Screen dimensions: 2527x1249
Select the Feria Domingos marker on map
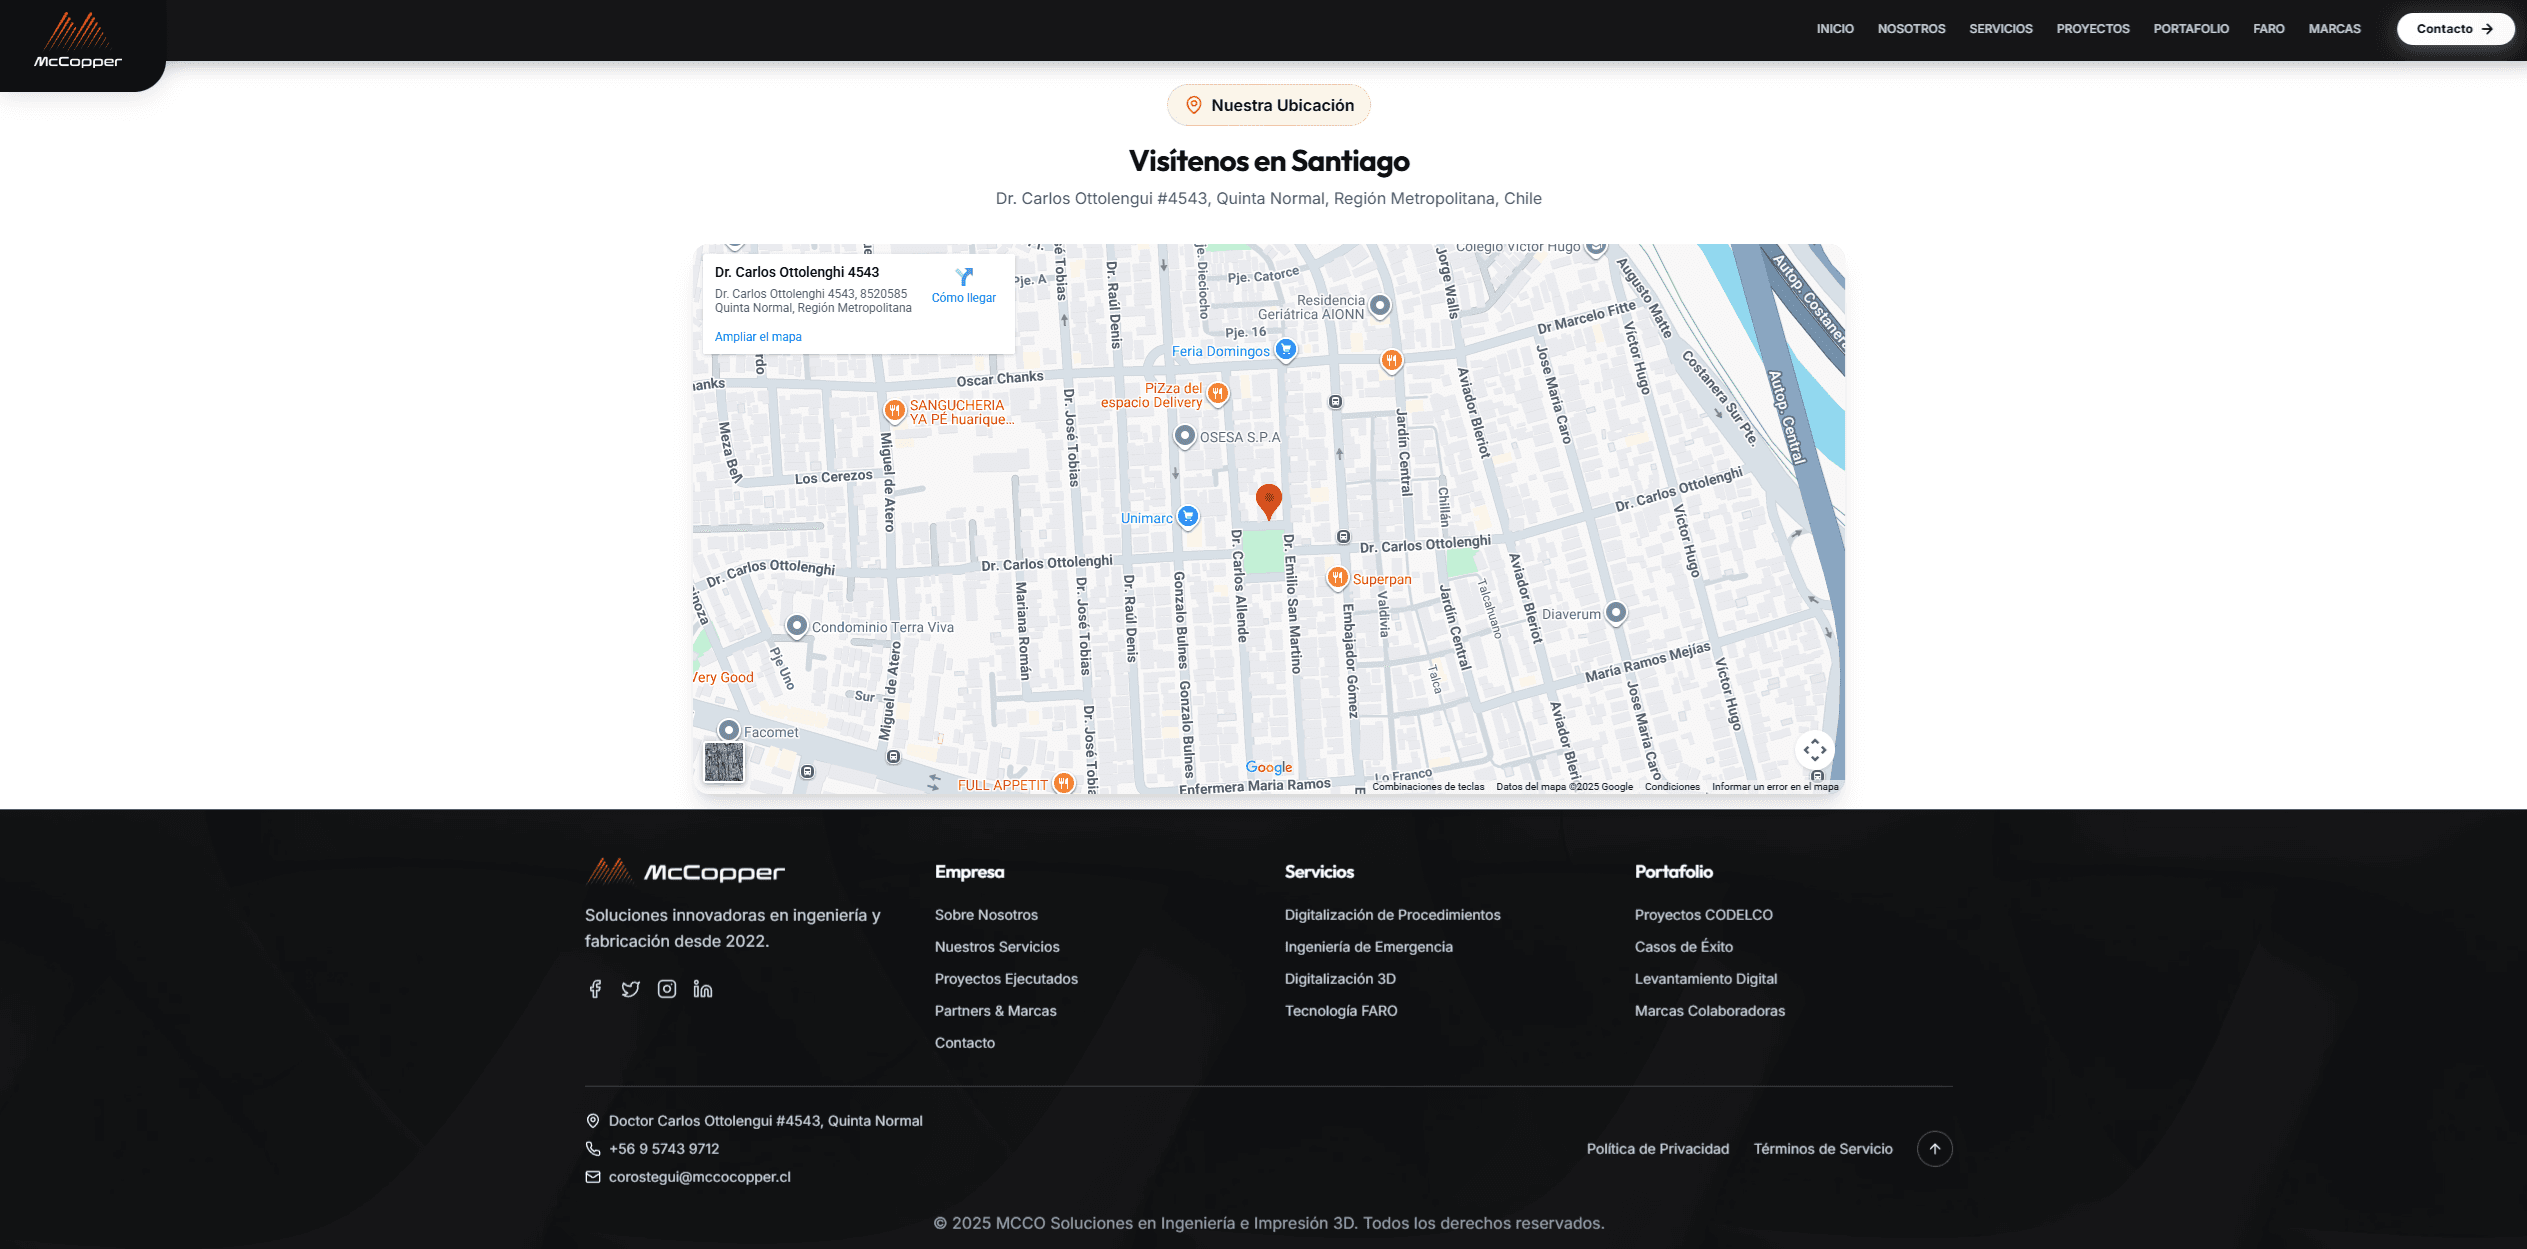[1286, 350]
